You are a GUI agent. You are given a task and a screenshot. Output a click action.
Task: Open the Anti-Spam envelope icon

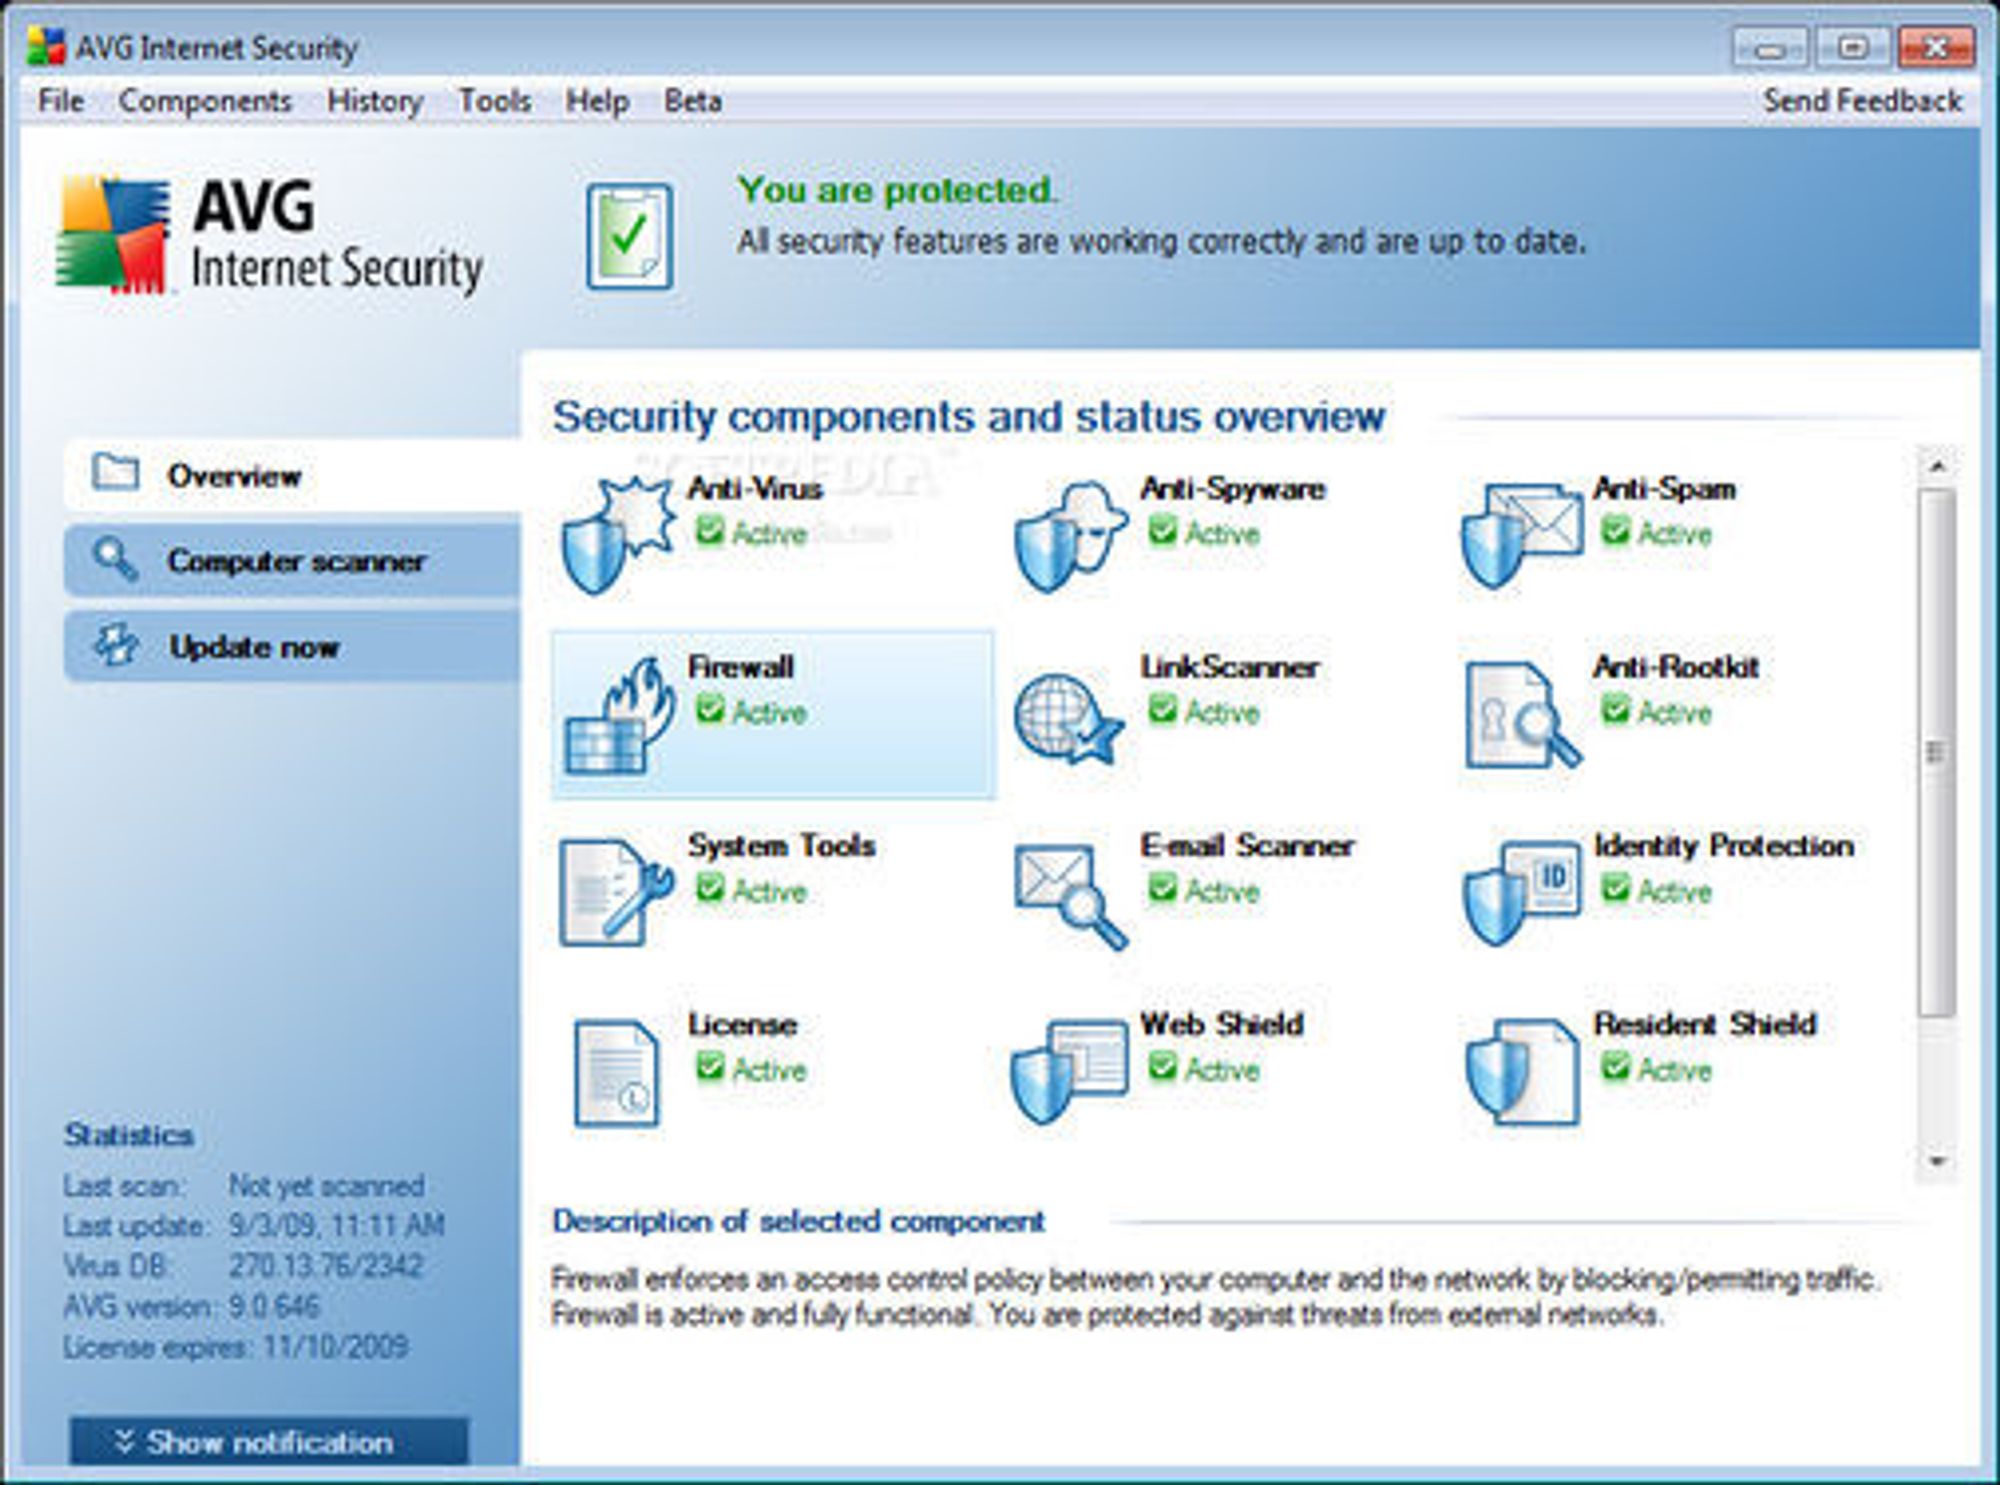[1522, 535]
